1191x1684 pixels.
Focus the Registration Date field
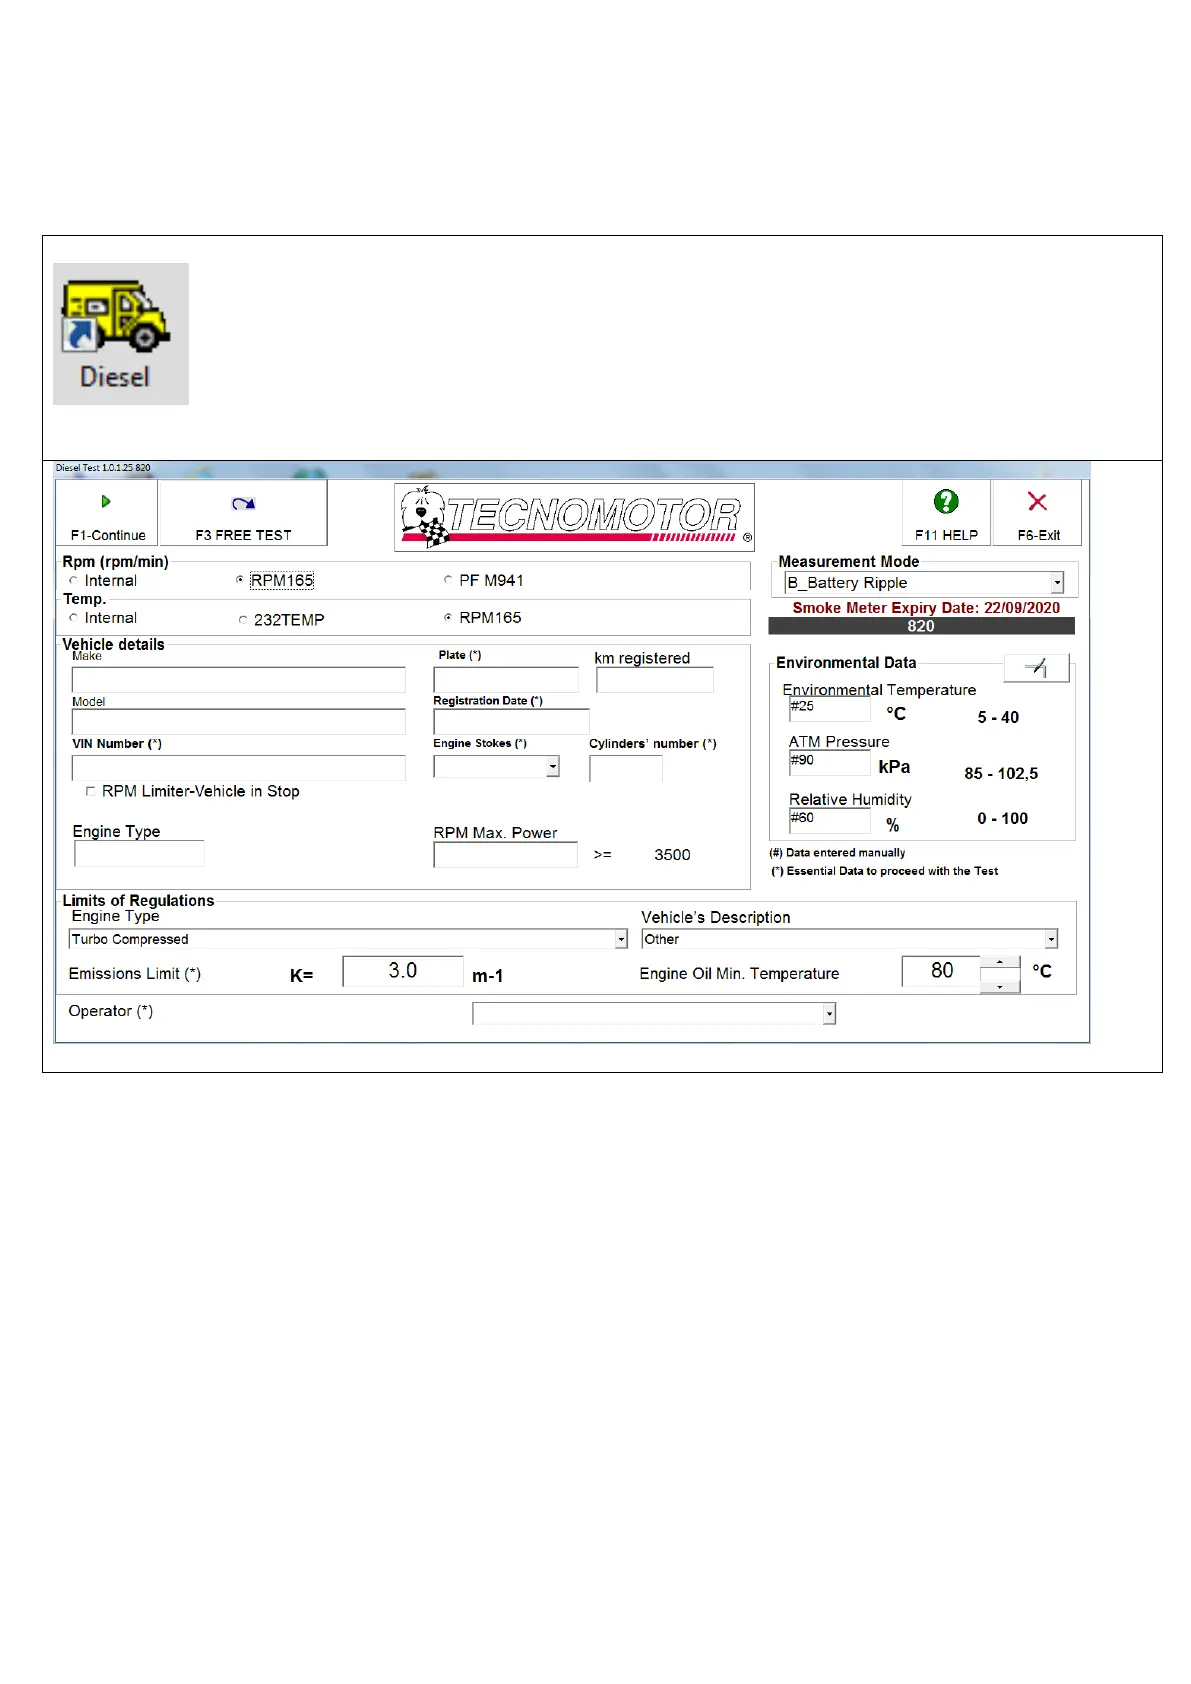[512, 722]
